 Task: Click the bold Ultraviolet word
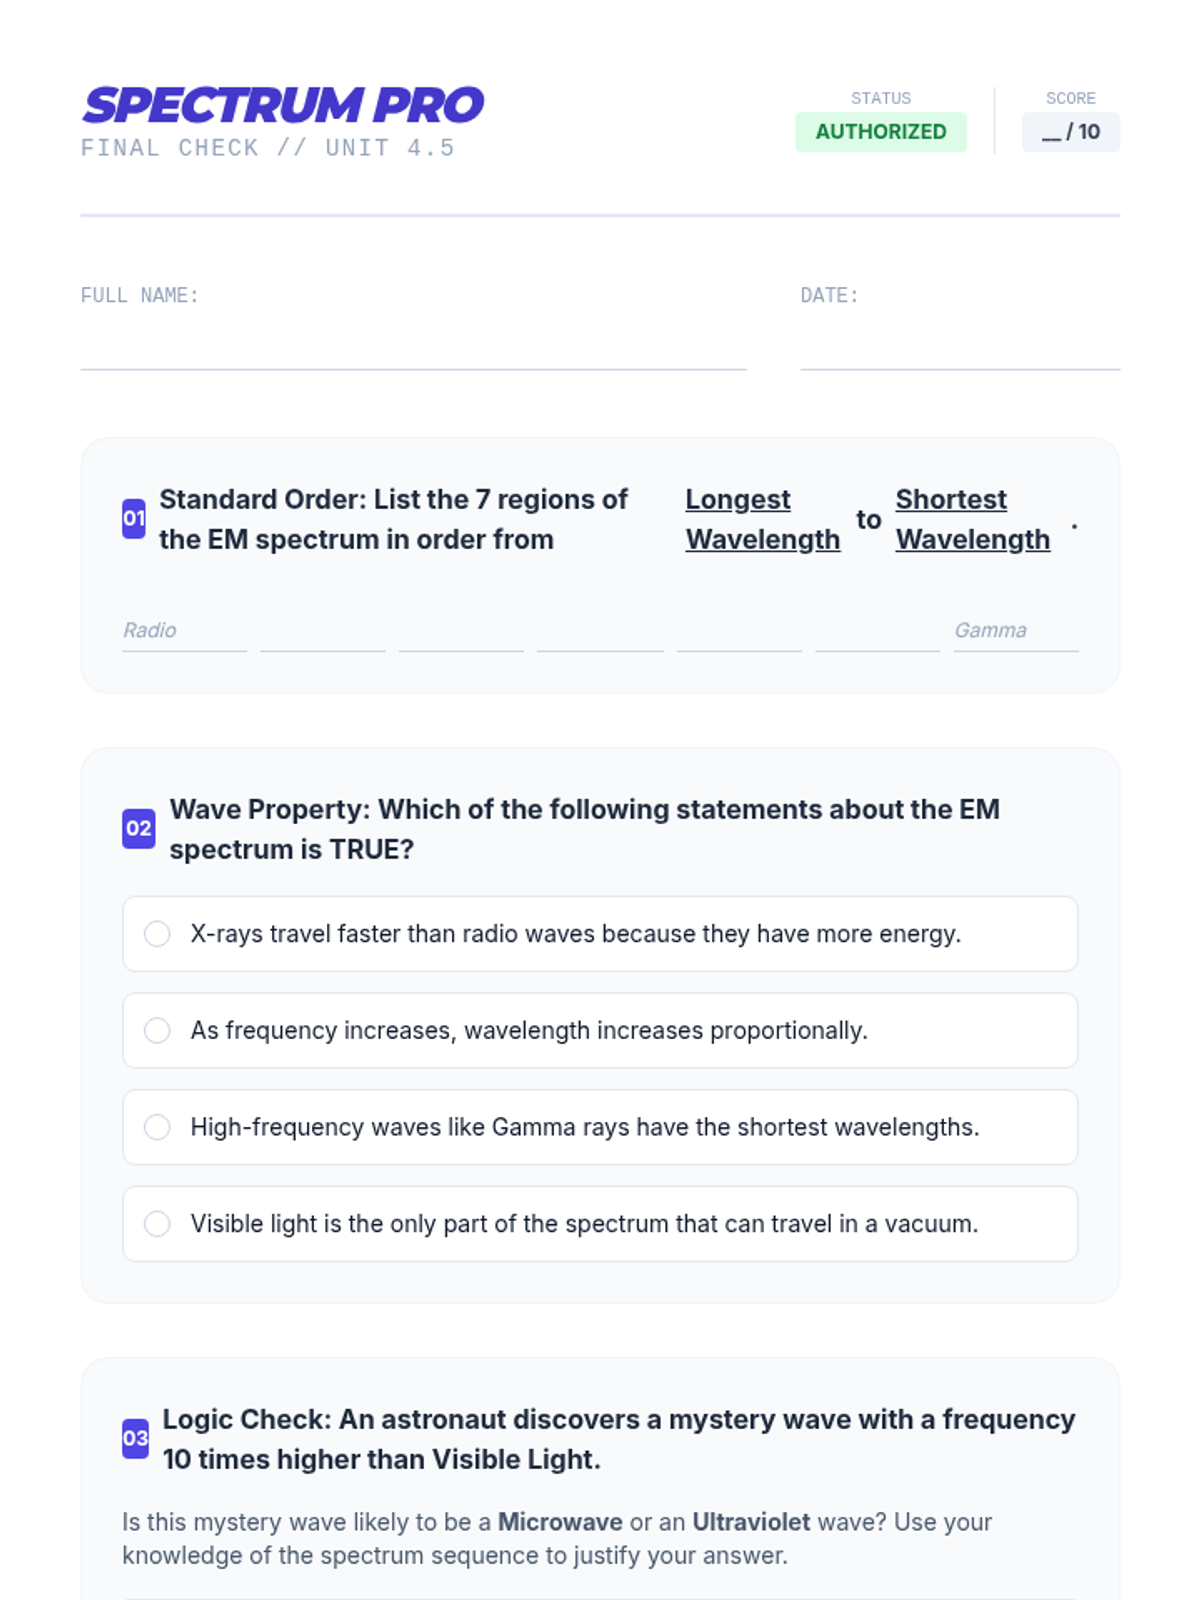[751, 1522]
